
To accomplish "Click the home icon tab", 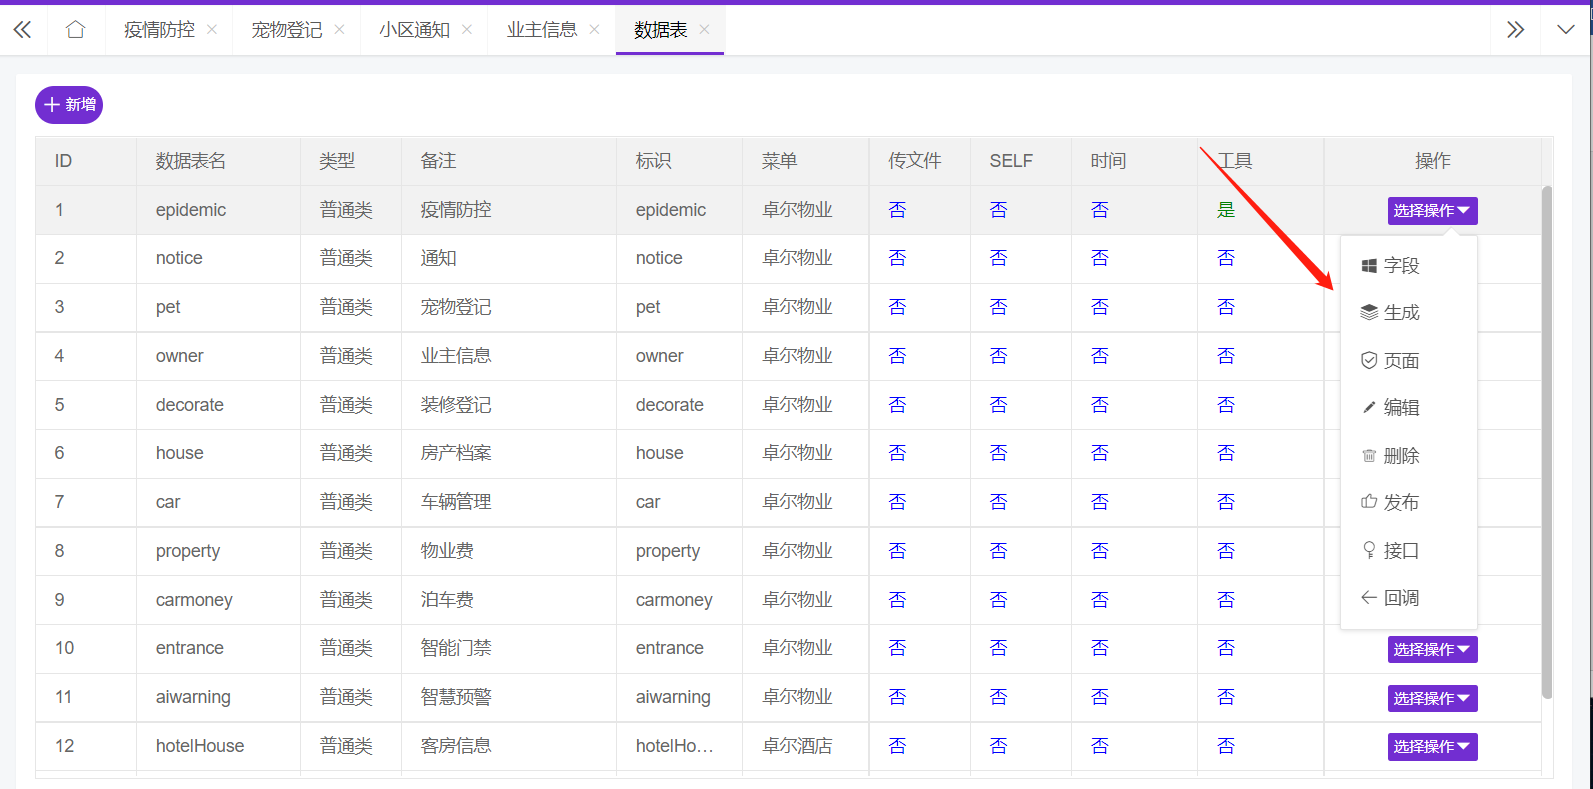I will click(x=75, y=30).
